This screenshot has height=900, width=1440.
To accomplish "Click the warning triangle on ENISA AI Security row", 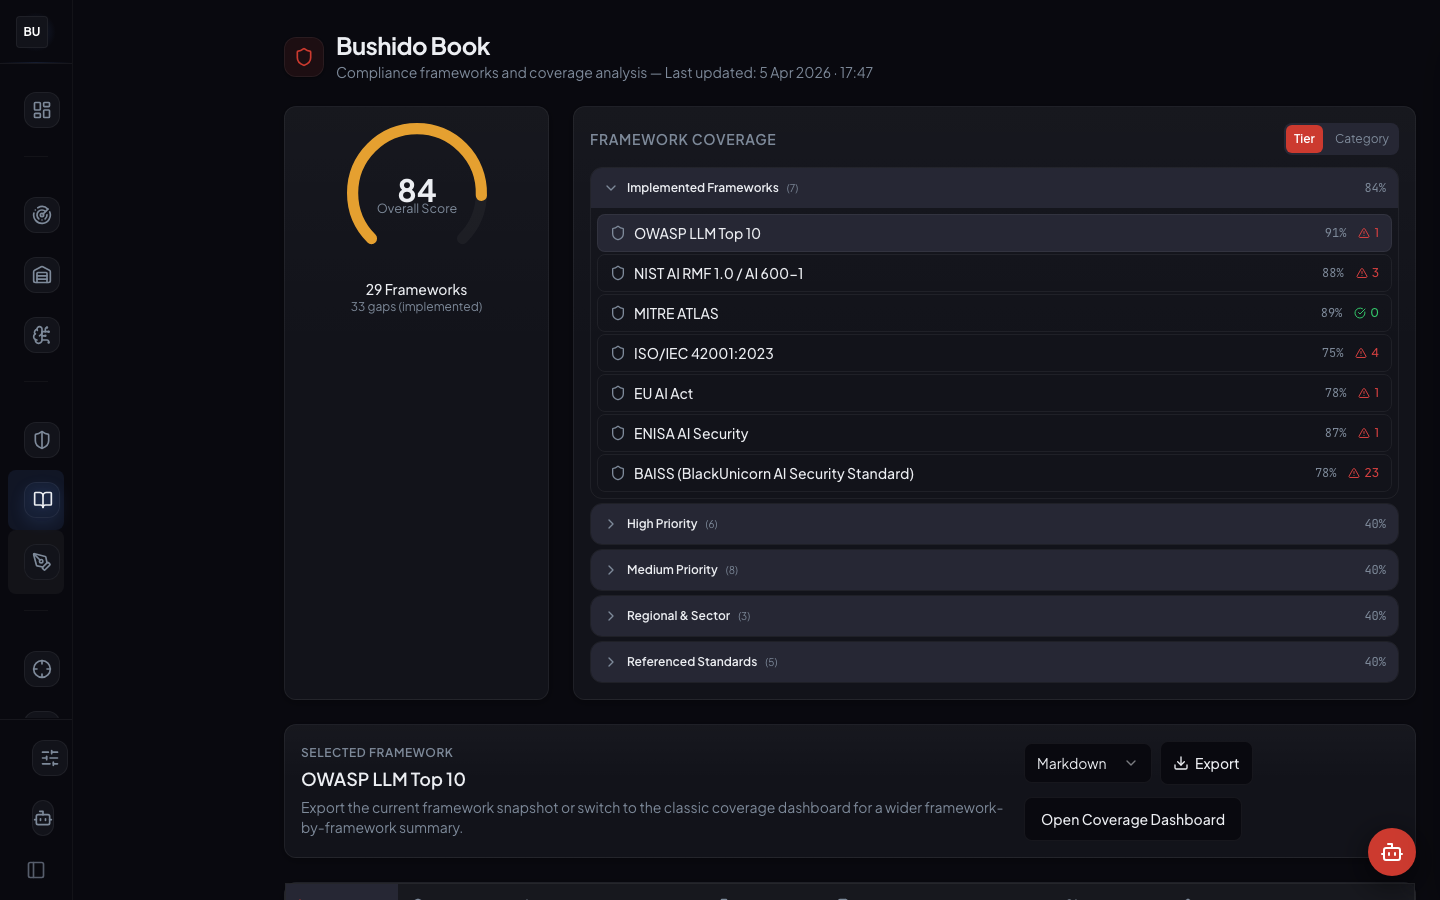I will [1364, 433].
